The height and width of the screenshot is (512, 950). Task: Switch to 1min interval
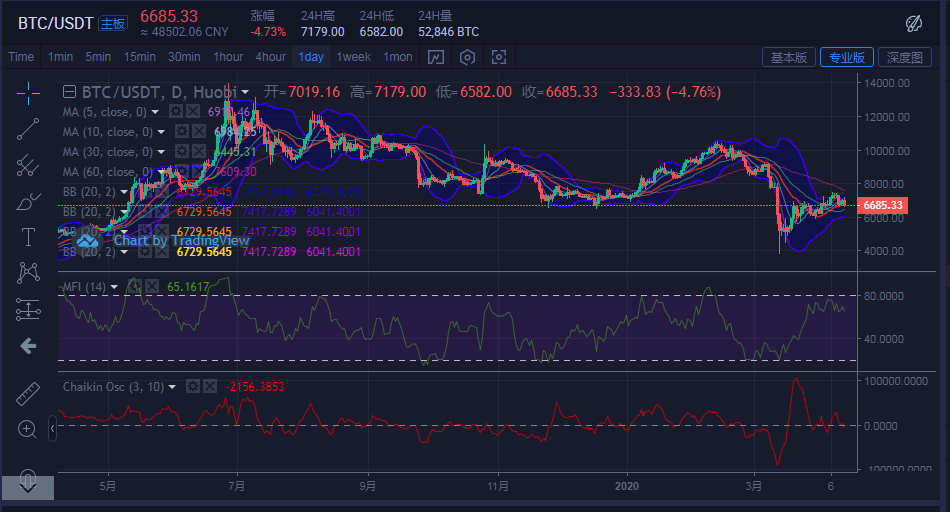pos(61,57)
